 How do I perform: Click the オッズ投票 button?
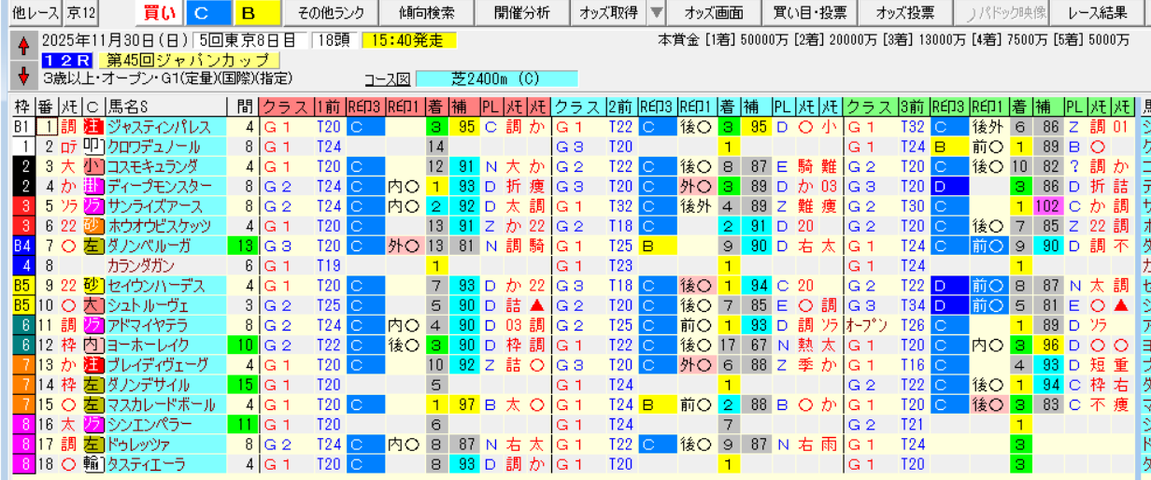[x=905, y=12]
